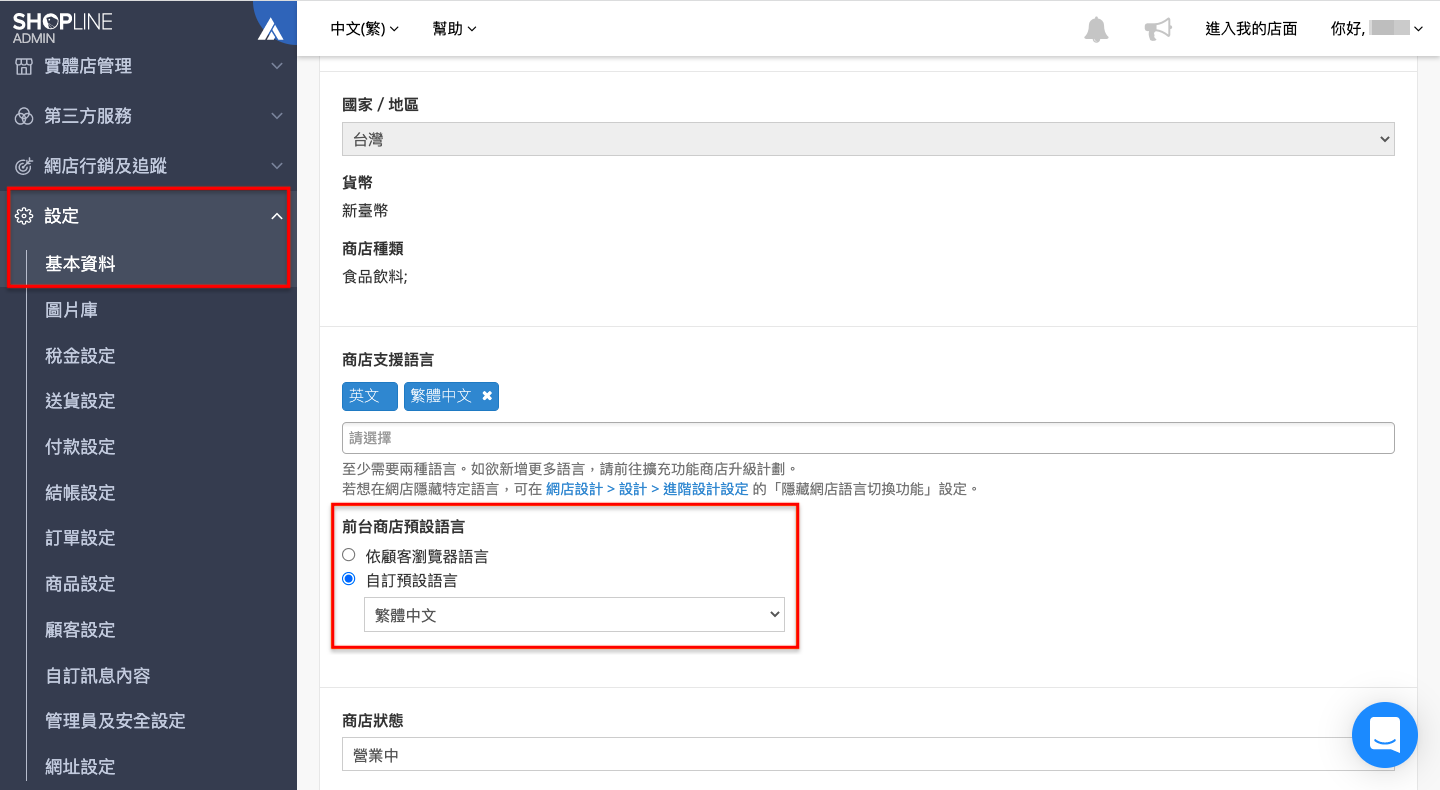Click the 新臺幣 currency value
The image size is (1440, 790).
(365, 211)
